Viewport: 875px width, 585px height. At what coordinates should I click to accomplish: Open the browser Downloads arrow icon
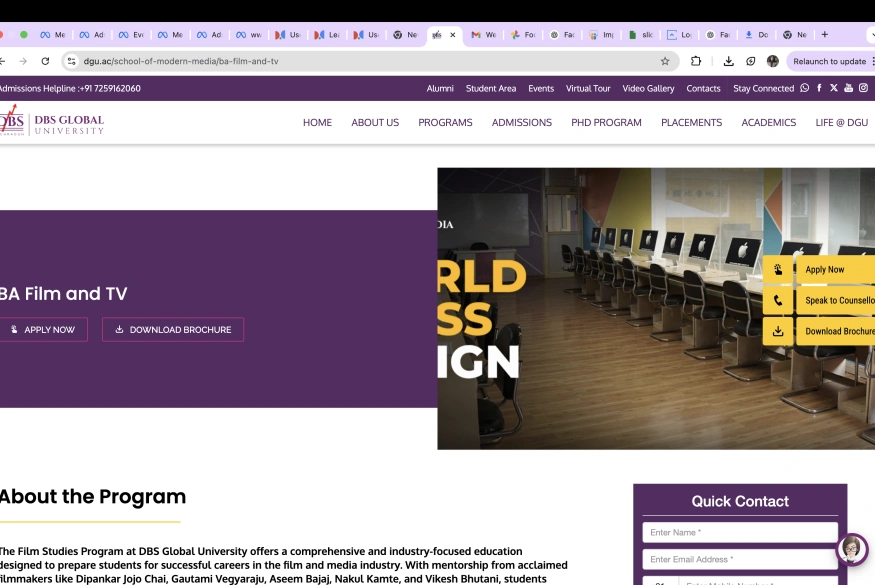click(728, 61)
